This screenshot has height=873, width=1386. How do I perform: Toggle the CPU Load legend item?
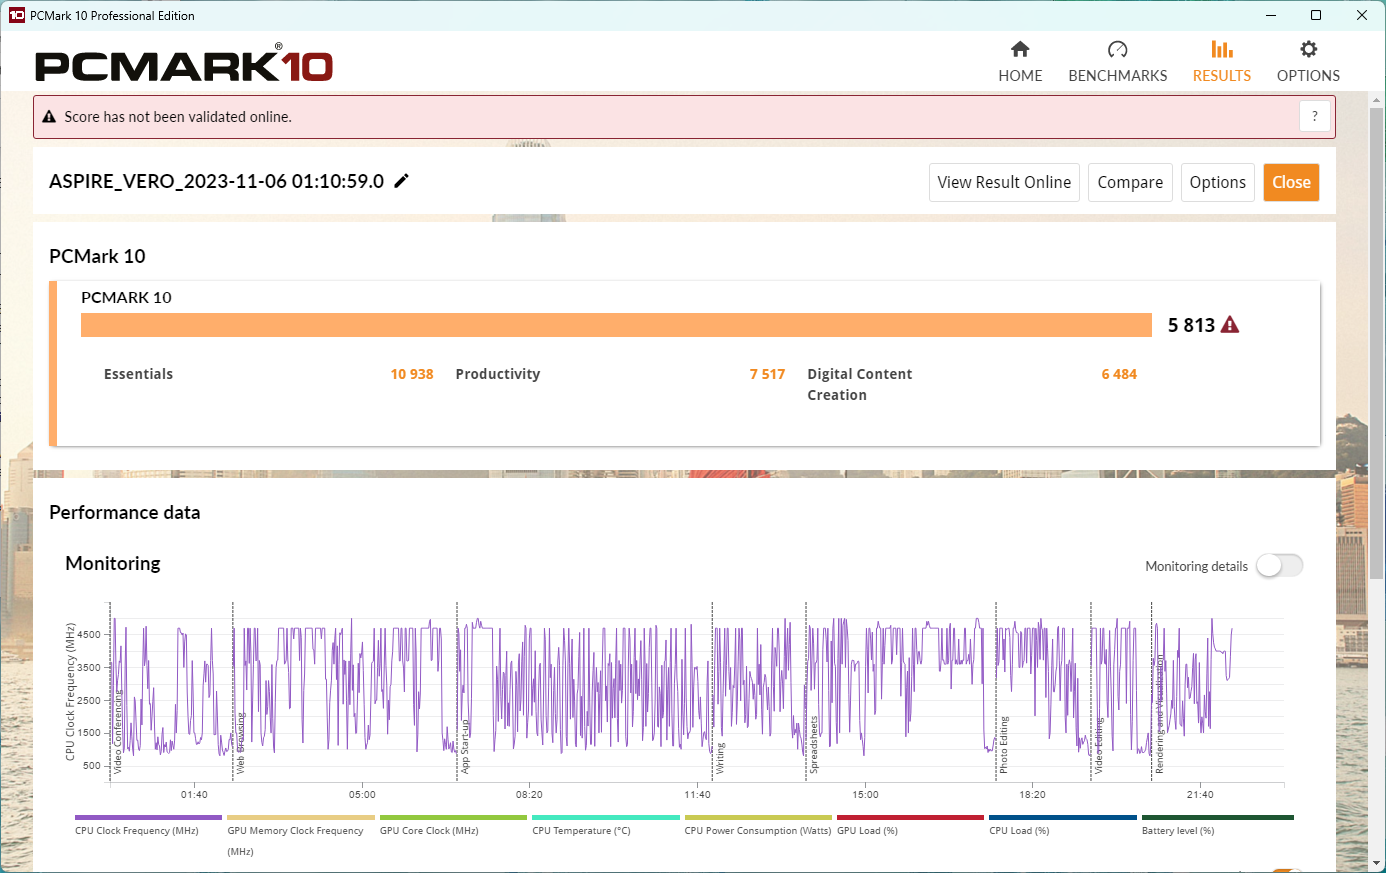(x=1063, y=827)
